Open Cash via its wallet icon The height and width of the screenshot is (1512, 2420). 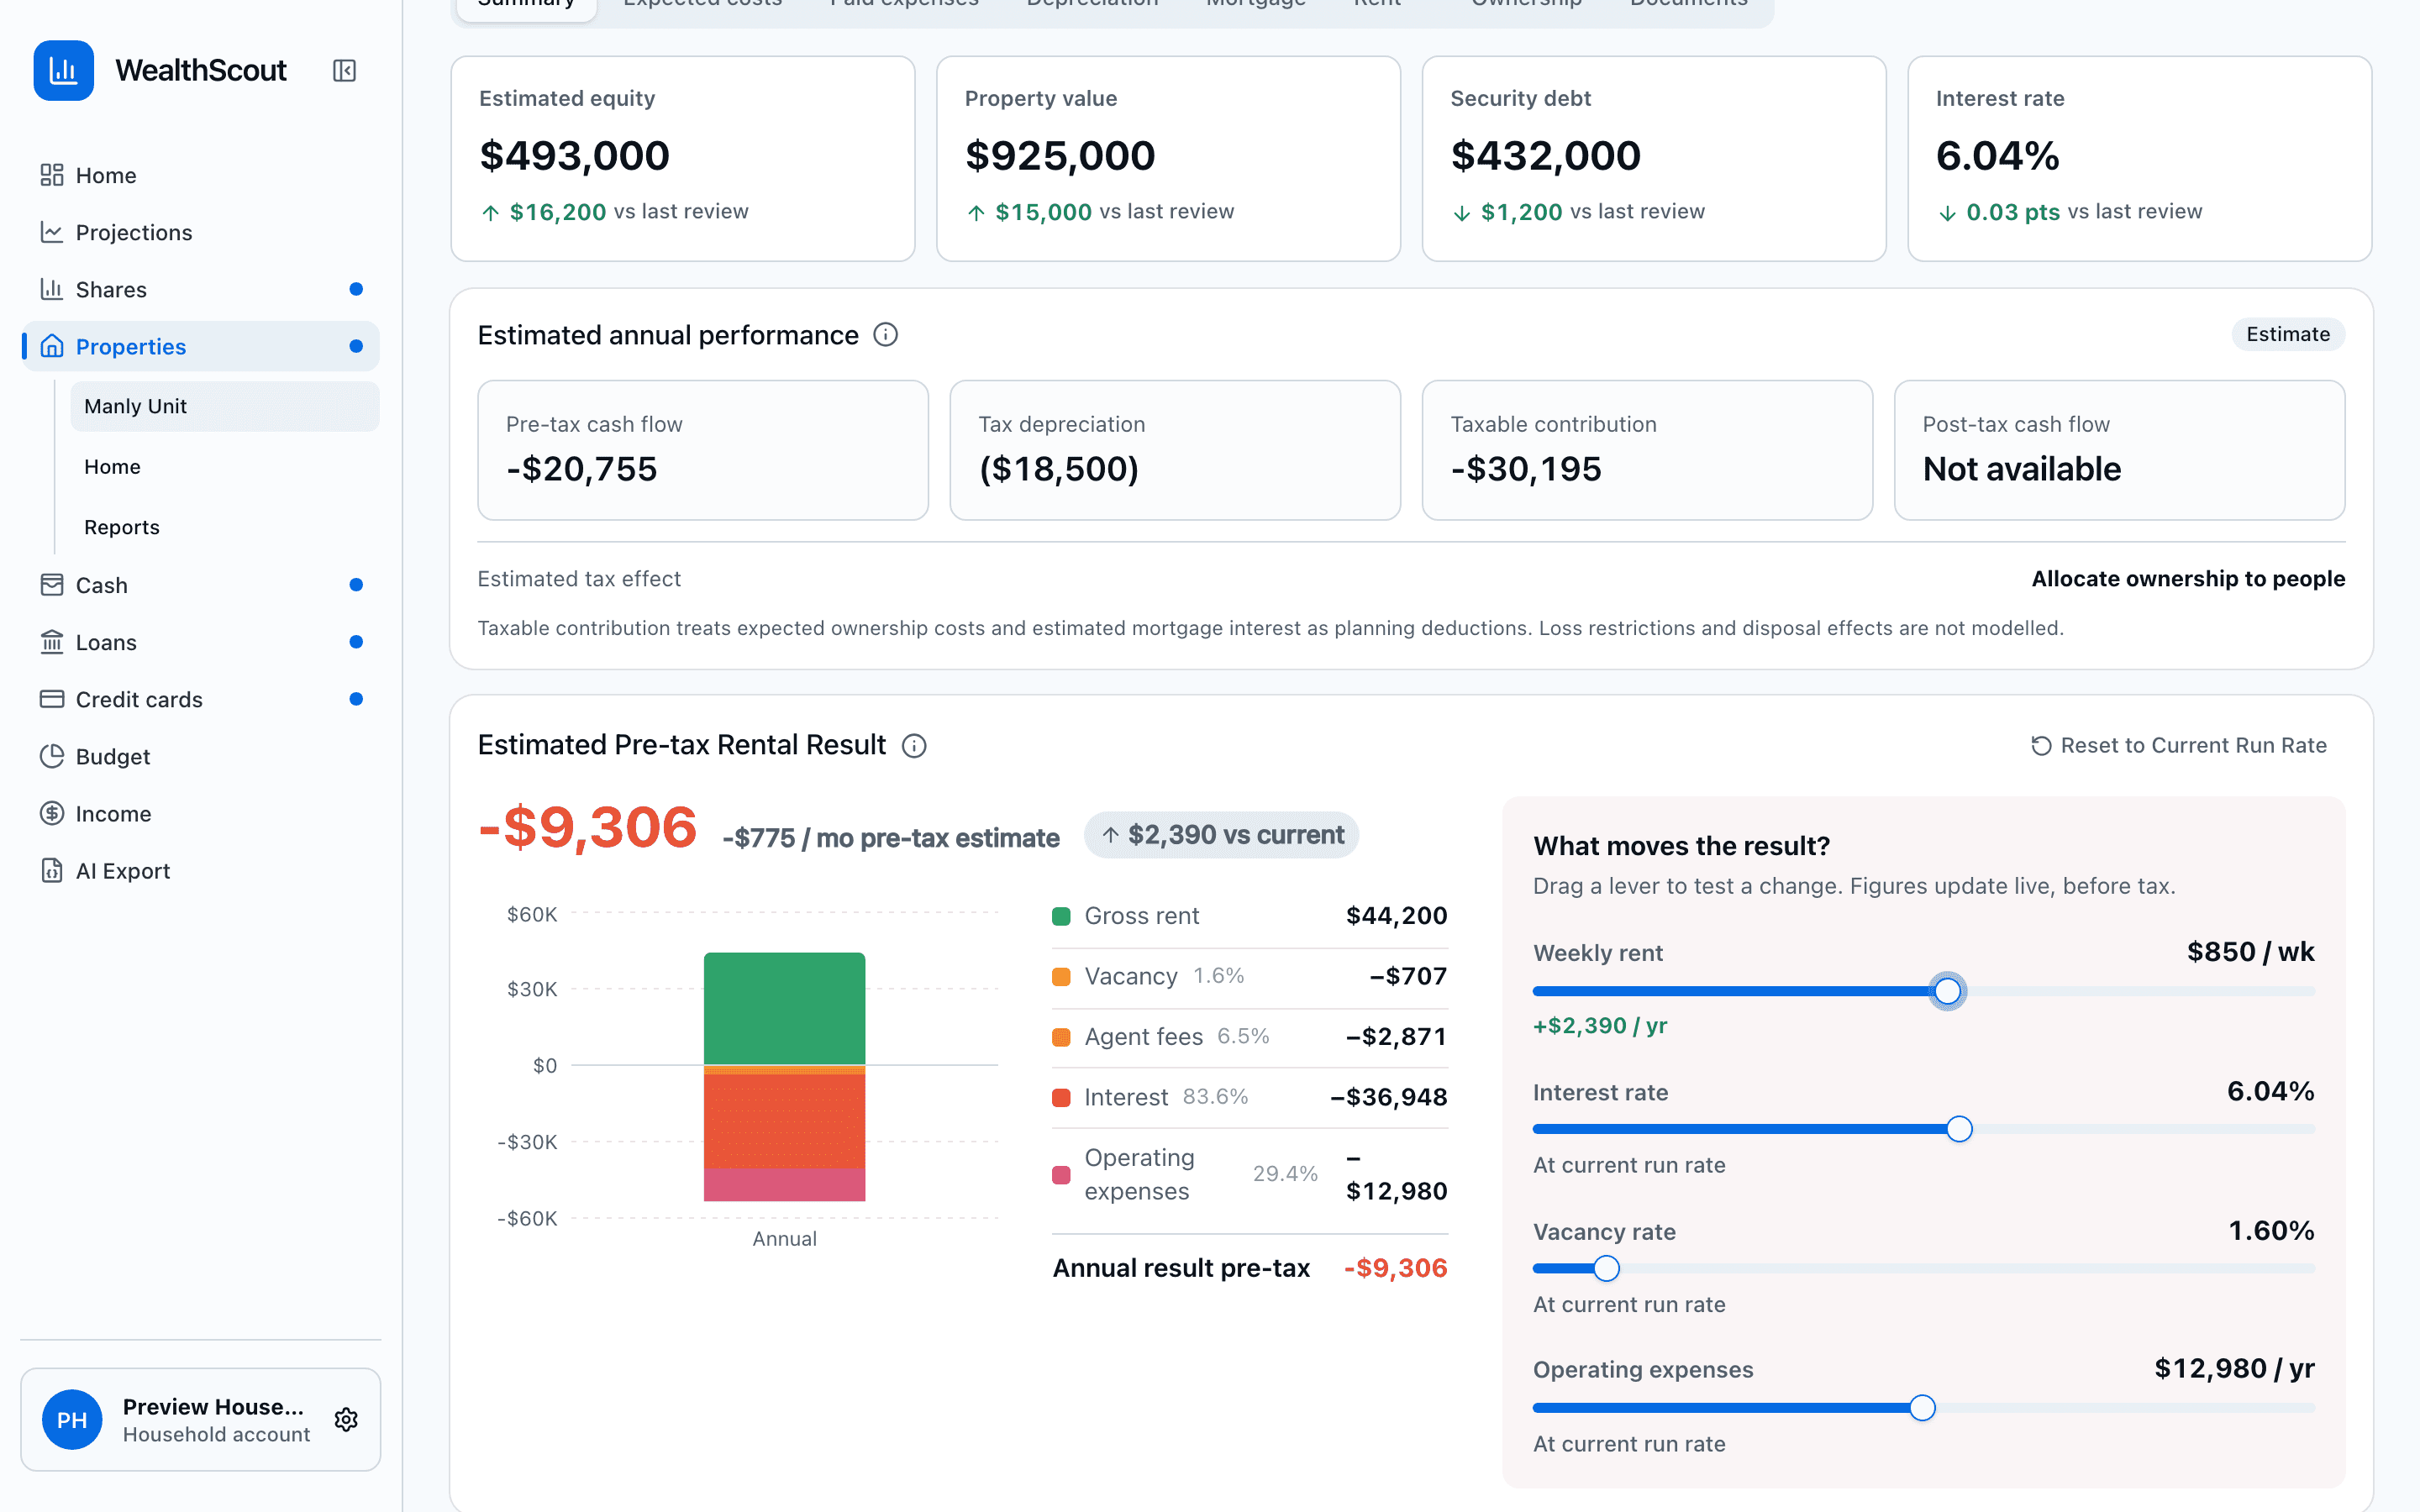click(x=52, y=585)
